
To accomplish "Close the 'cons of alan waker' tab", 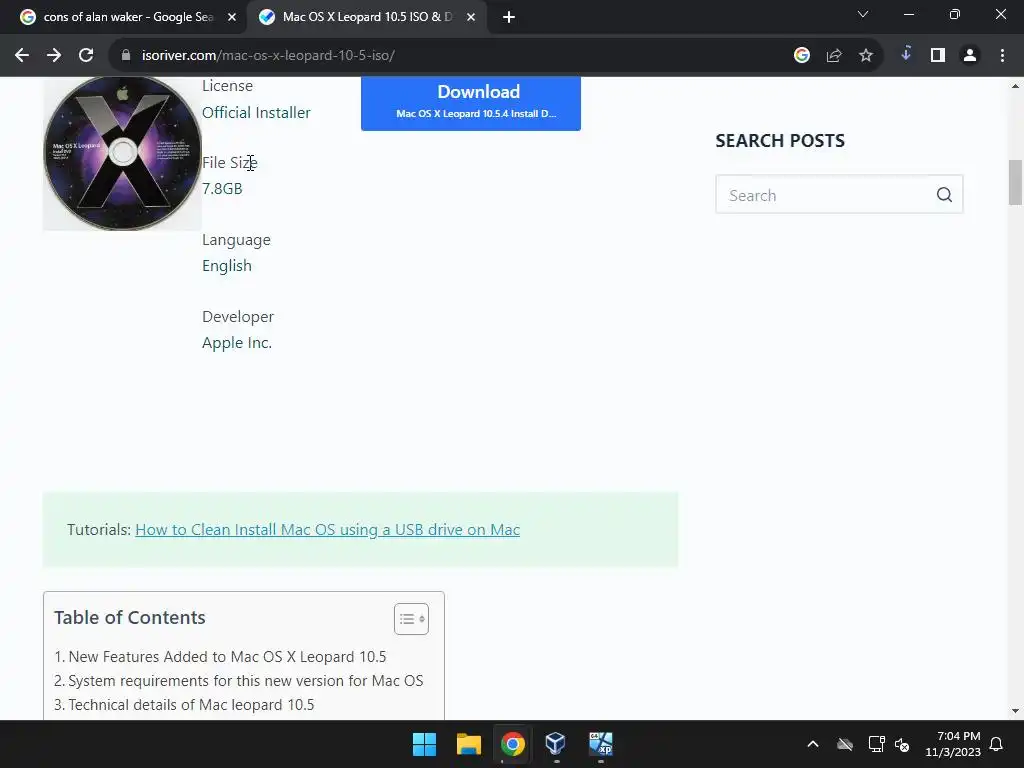I will (x=232, y=17).
